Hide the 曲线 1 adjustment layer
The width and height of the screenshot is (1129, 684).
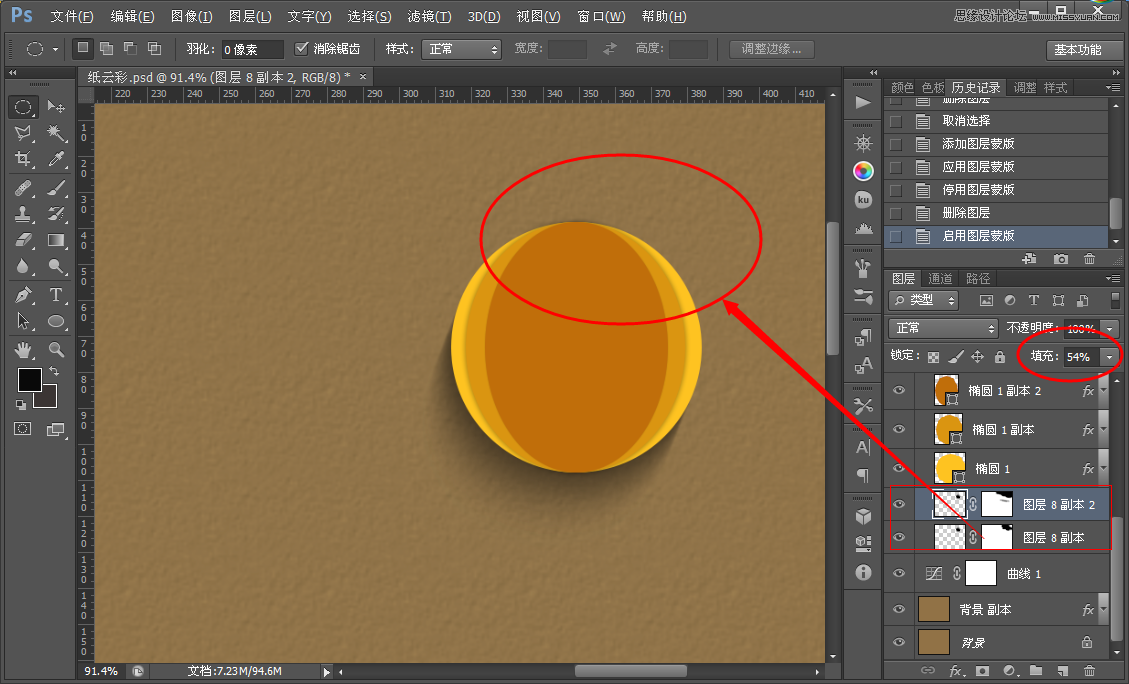pos(899,573)
